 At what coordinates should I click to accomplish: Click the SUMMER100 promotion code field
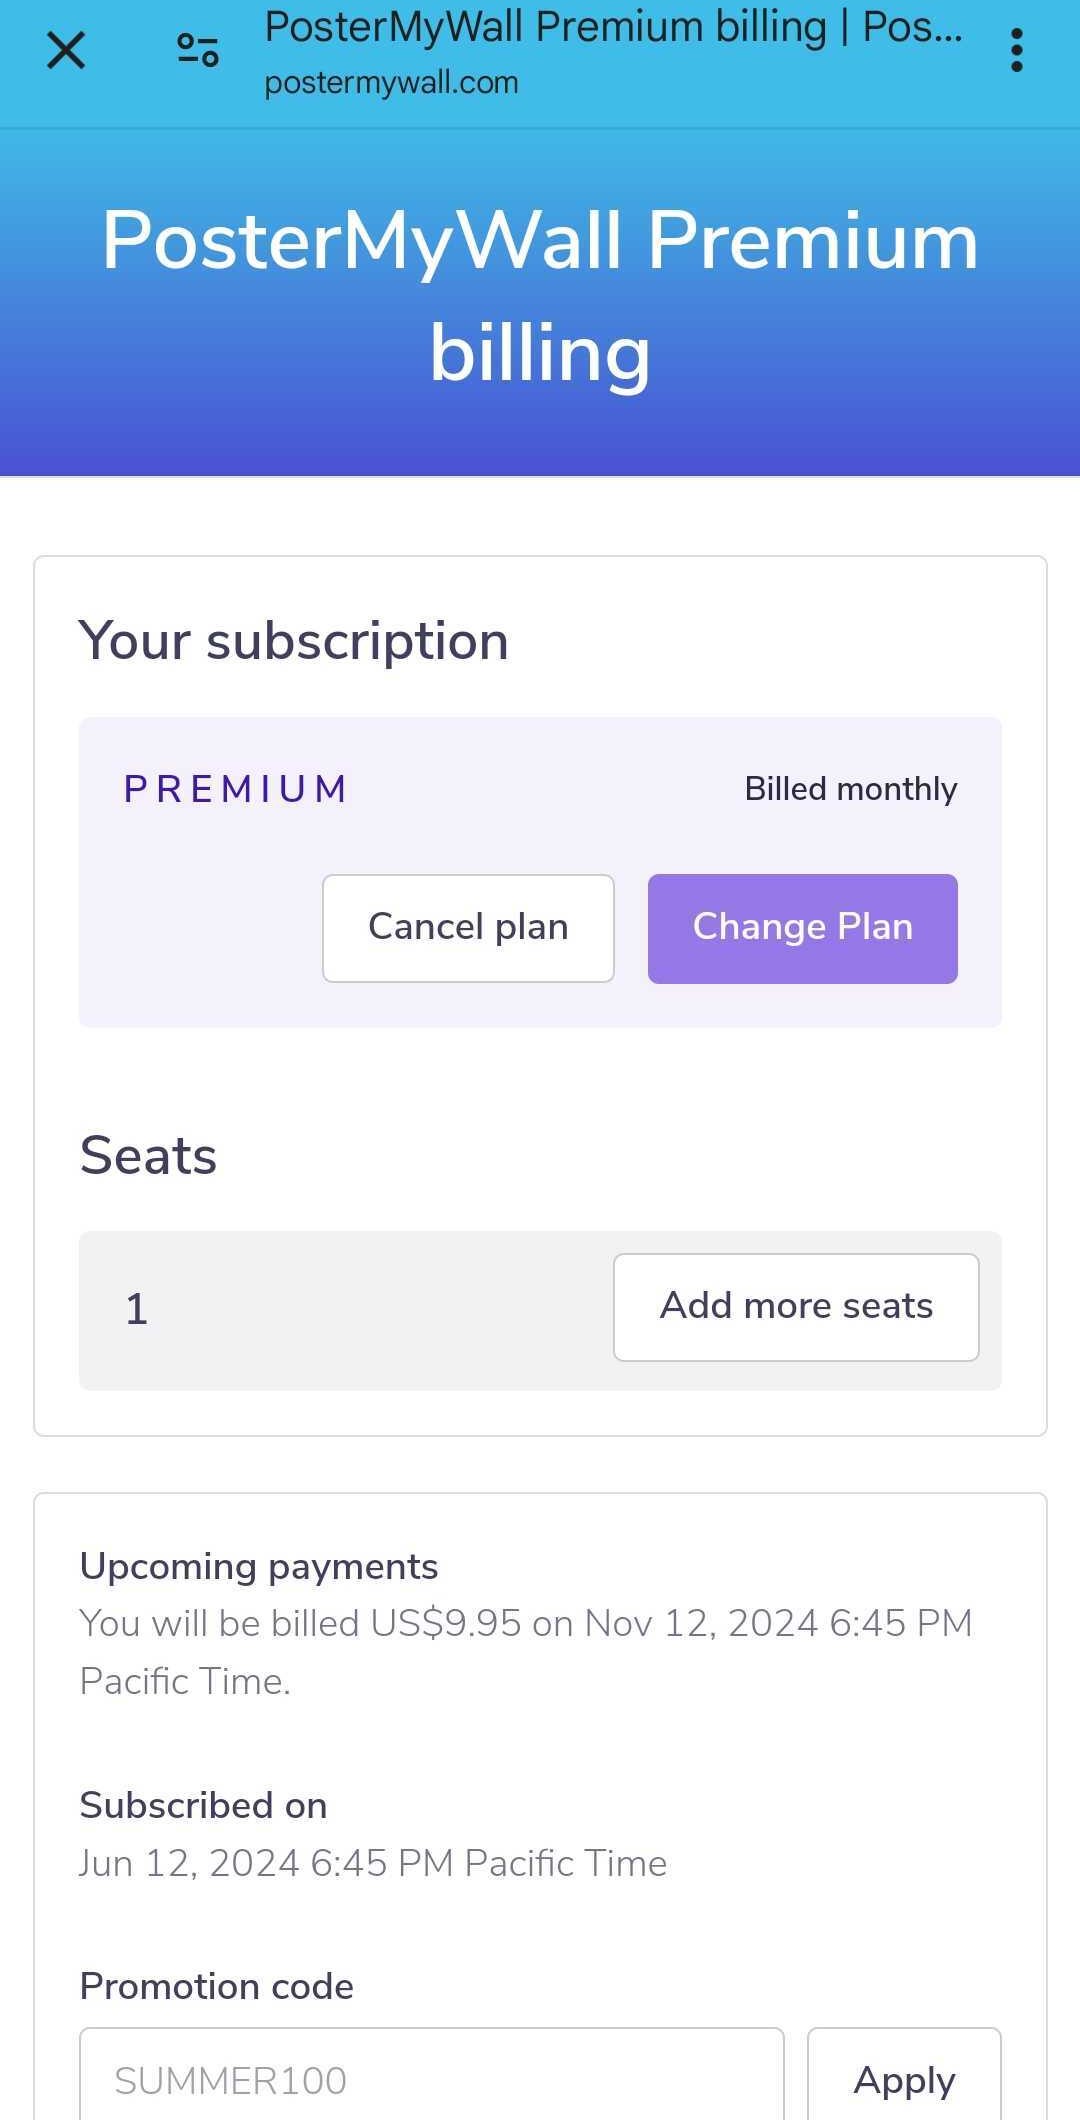pyautogui.click(x=430, y=2079)
